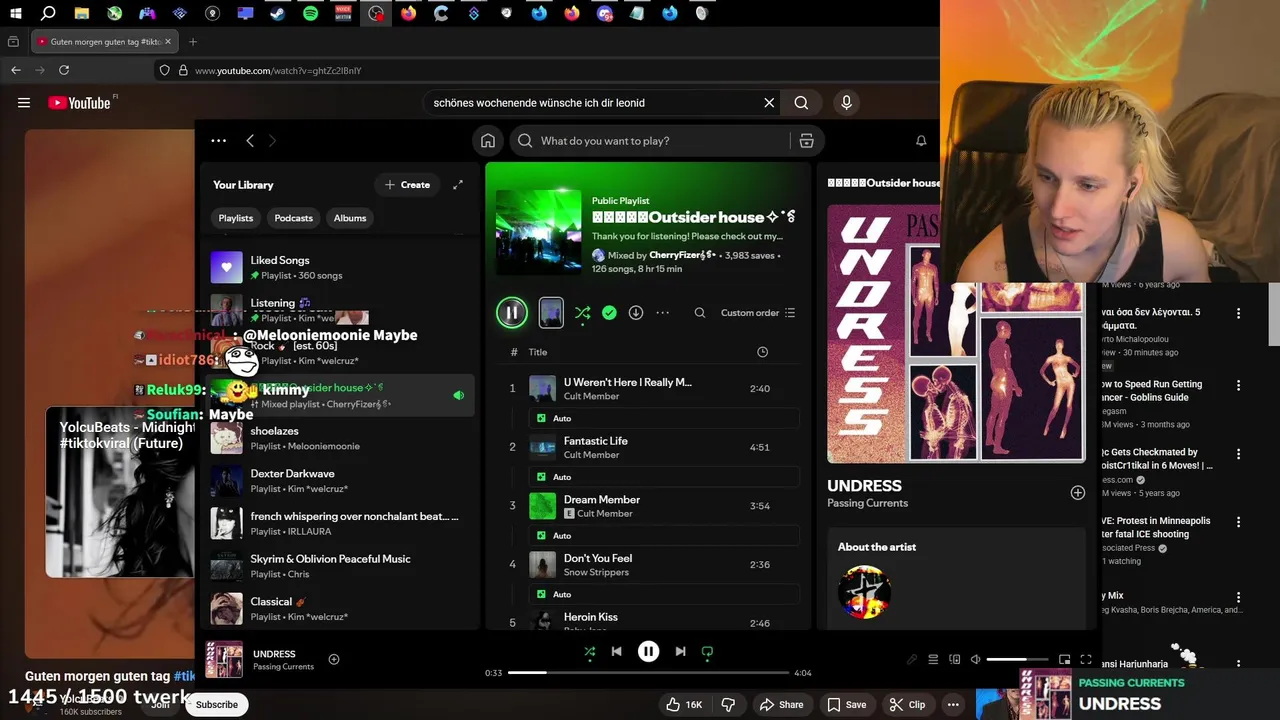Open the french whispering playlist
The width and height of the screenshot is (1280, 720).
click(x=339, y=523)
